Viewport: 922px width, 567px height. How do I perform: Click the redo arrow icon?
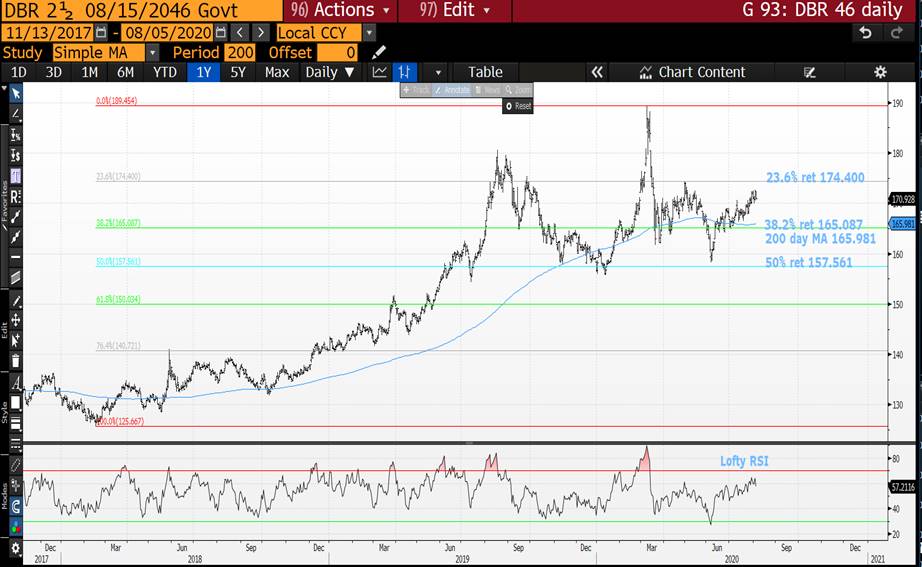[897, 32]
